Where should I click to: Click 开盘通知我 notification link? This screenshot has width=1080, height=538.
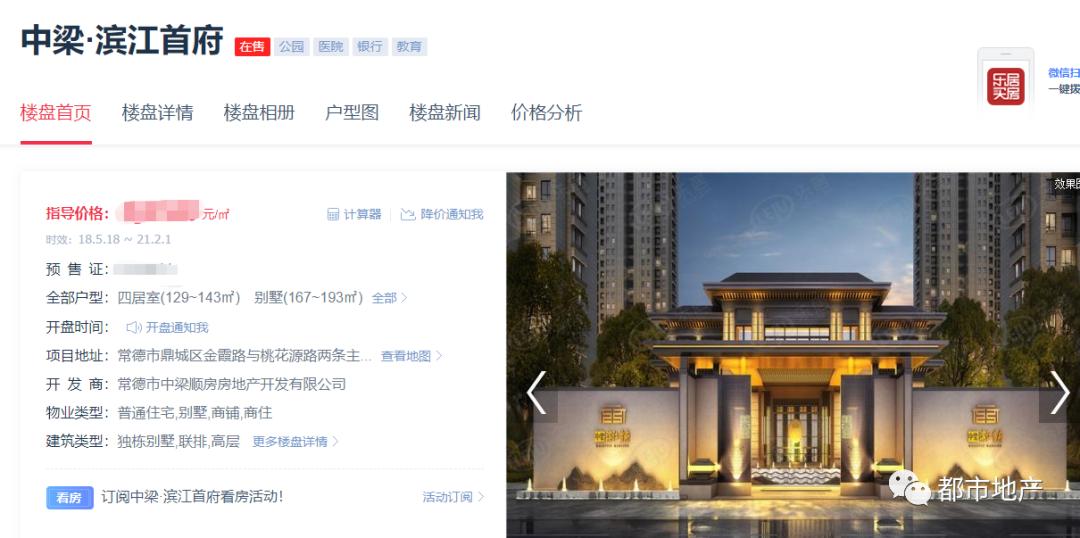[x=177, y=327]
